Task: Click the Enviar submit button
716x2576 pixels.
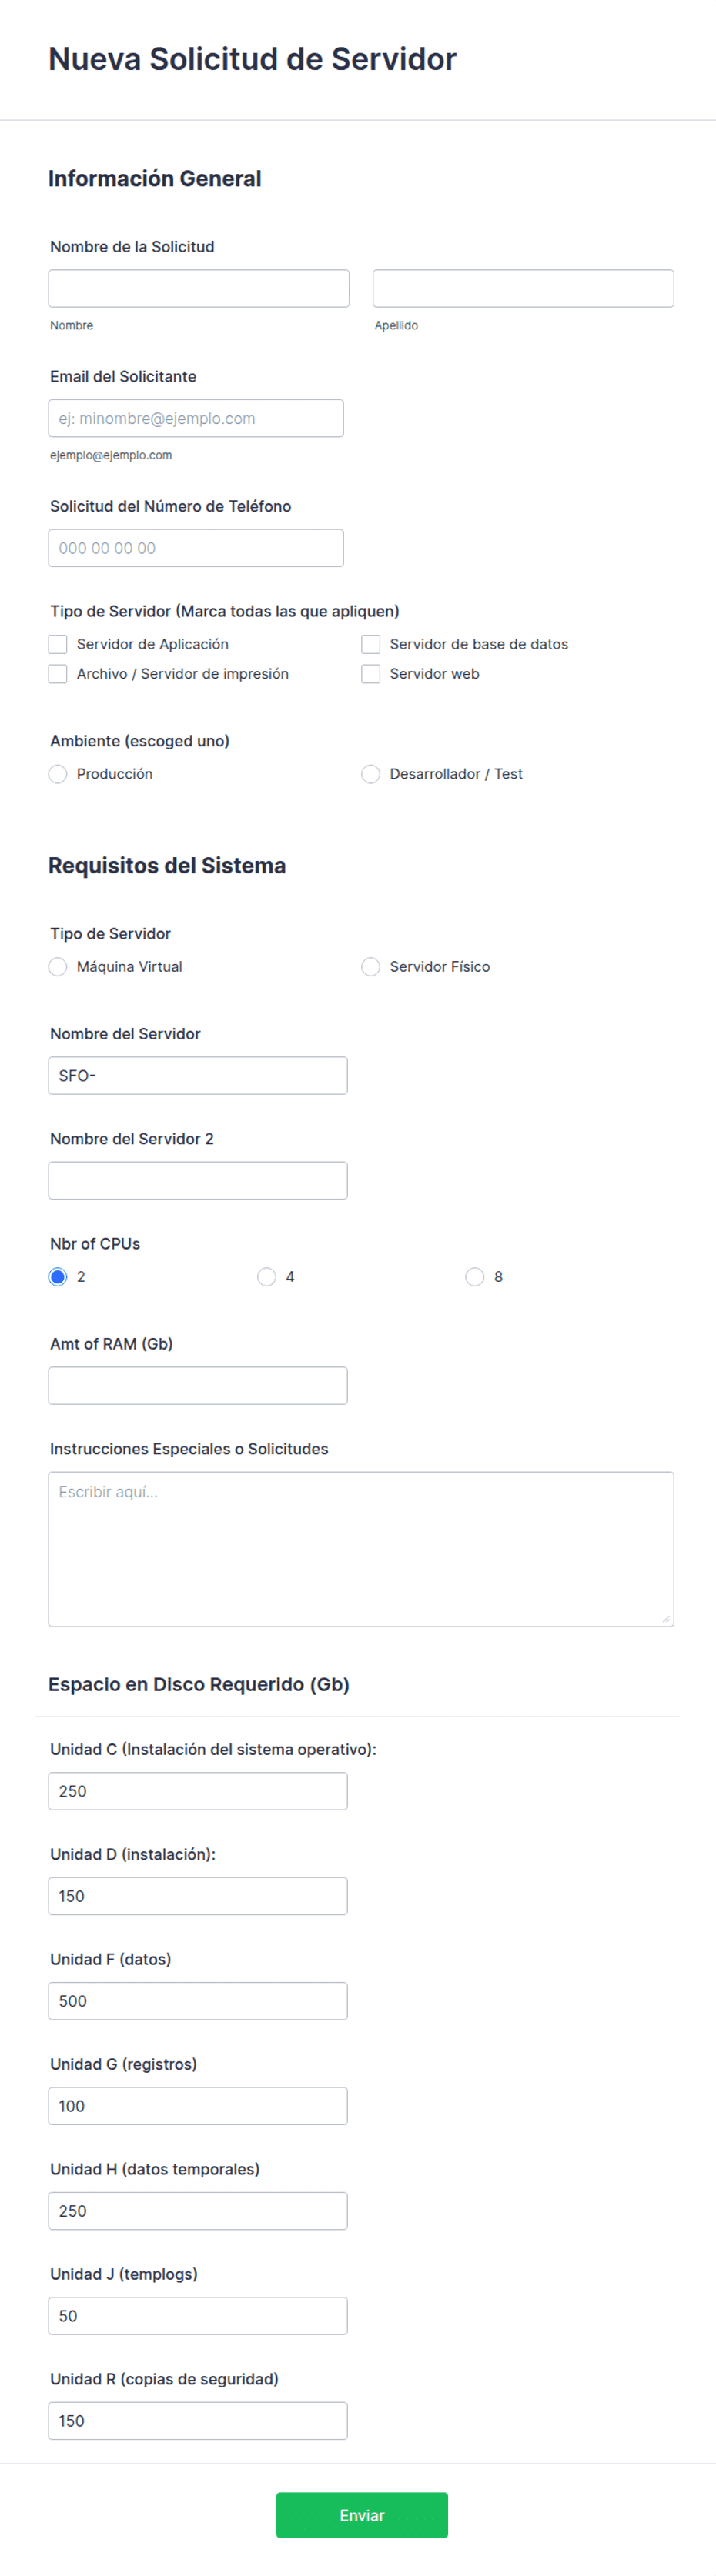Action: 362,2515
